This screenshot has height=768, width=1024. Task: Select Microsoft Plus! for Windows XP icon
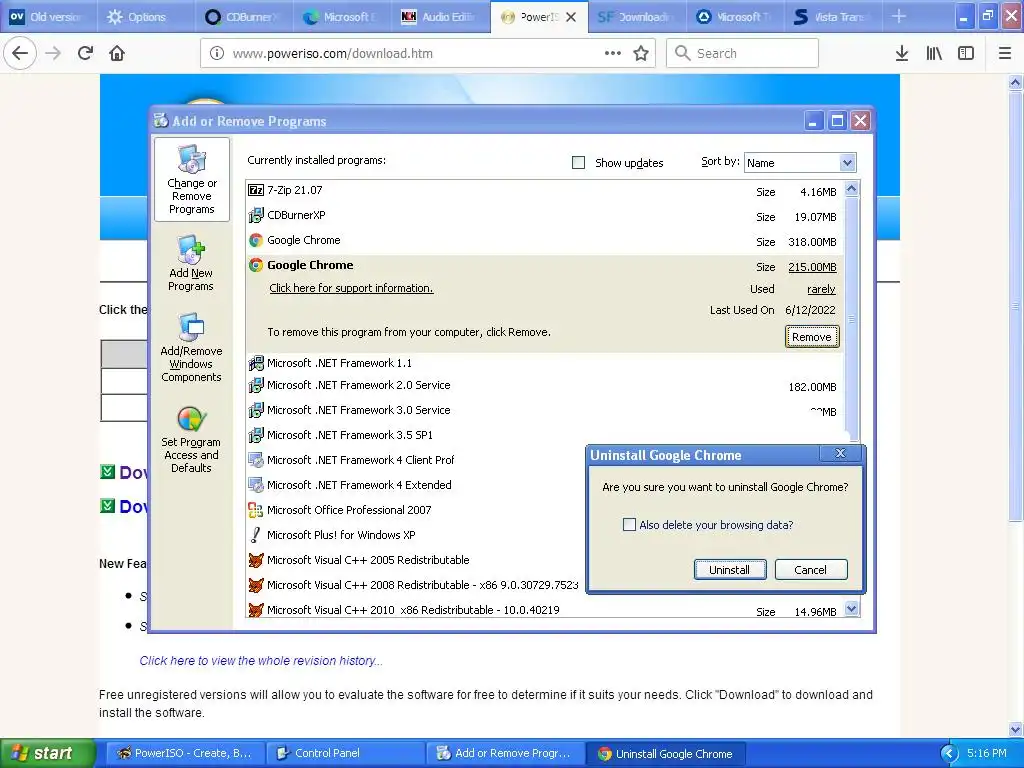(x=256, y=535)
